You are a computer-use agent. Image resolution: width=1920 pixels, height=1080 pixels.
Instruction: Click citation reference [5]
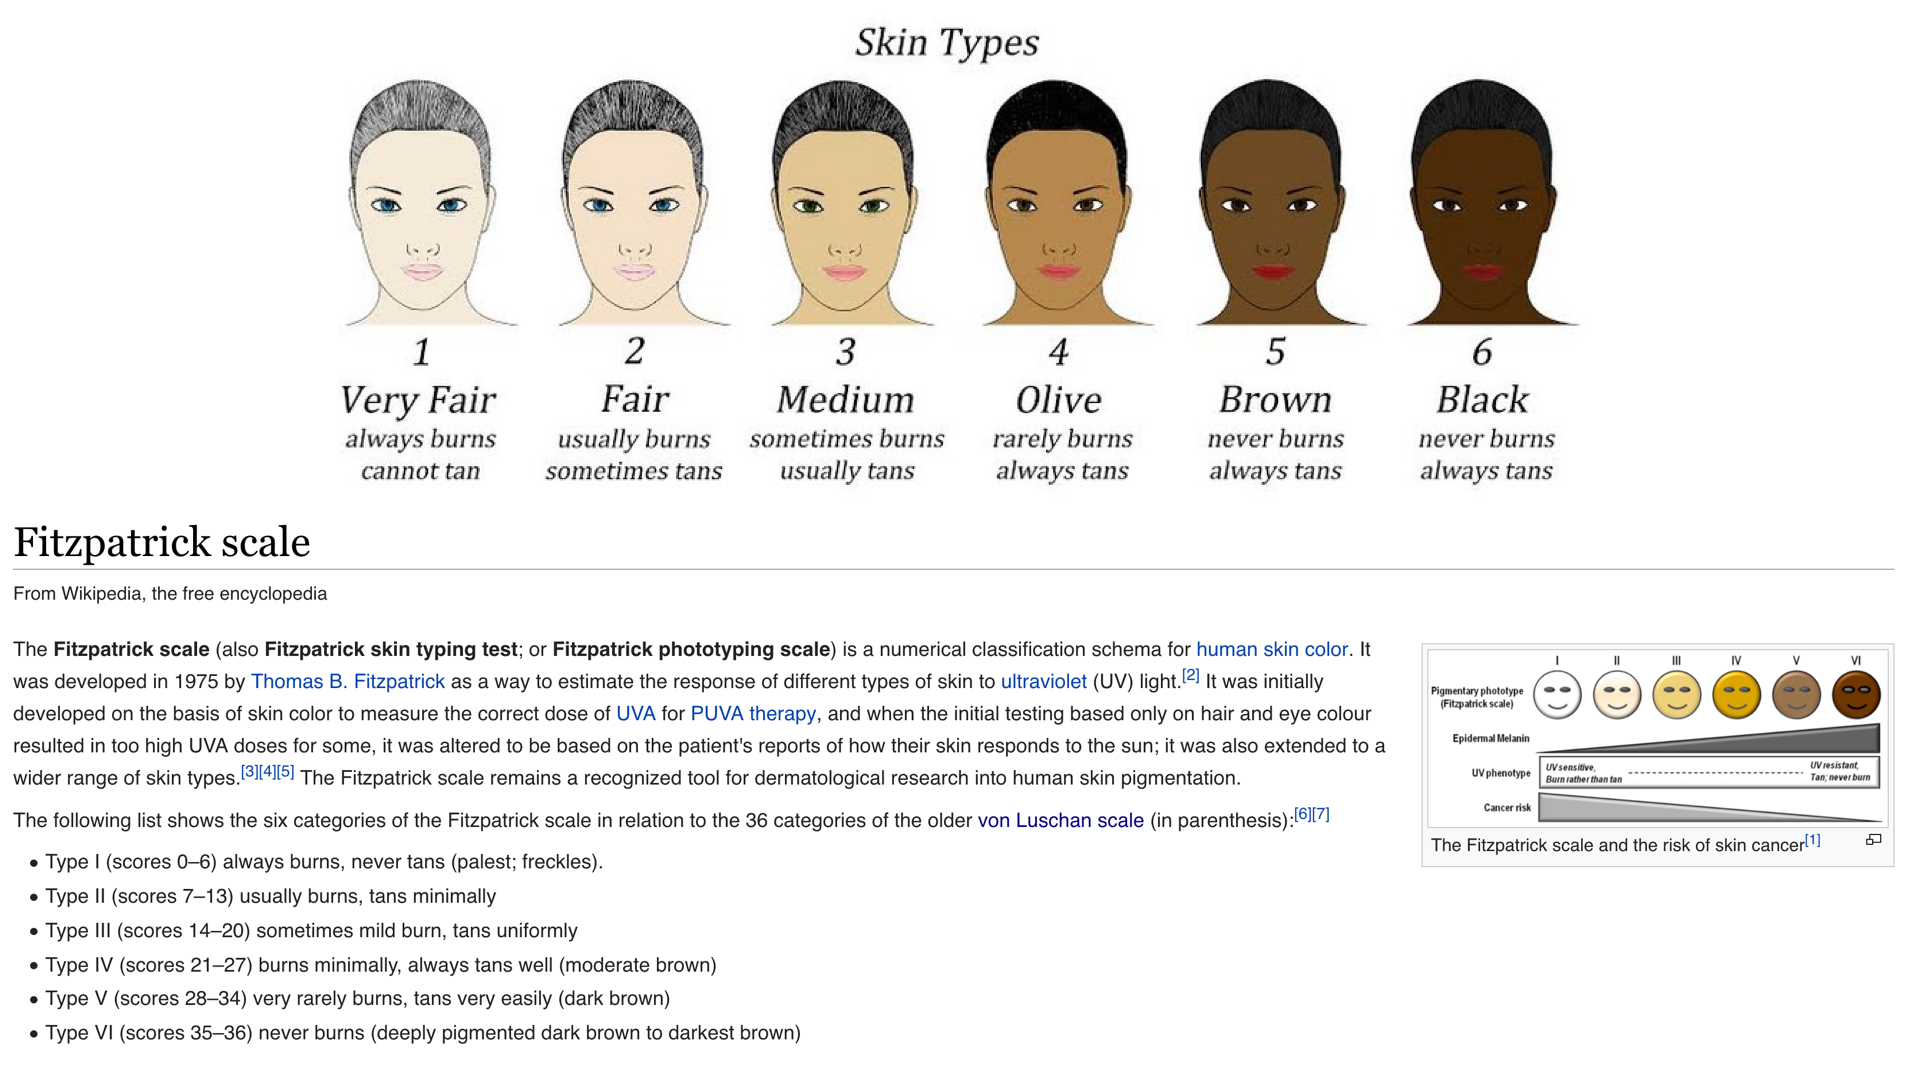[x=285, y=771]
